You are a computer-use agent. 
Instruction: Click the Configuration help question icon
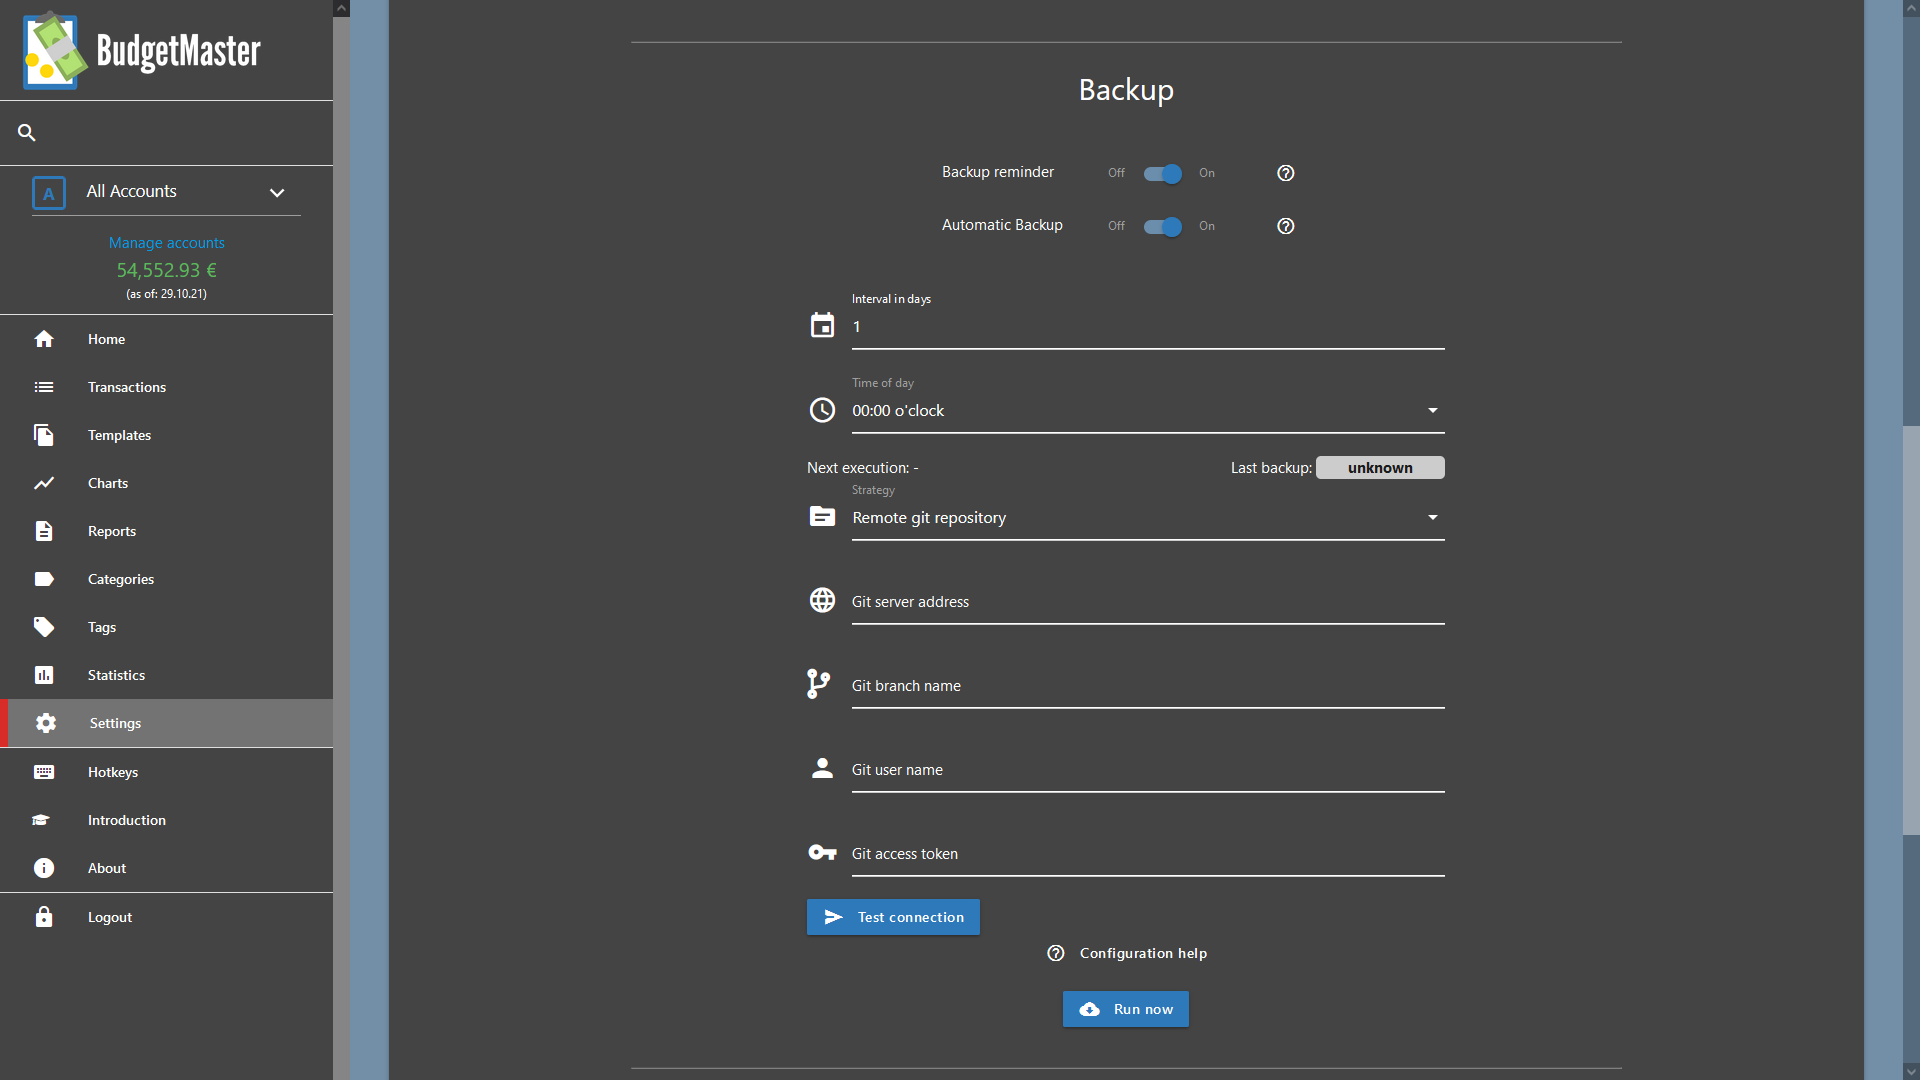pyautogui.click(x=1056, y=953)
